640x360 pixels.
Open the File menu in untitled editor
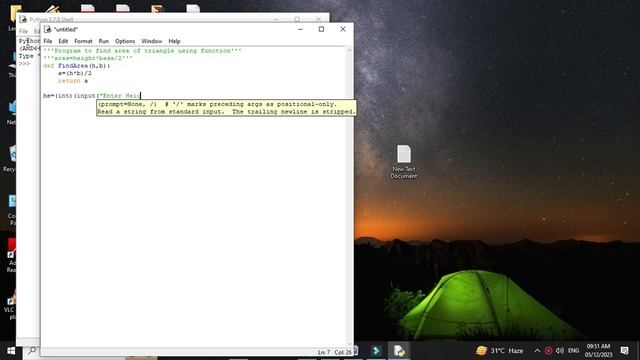[48, 41]
